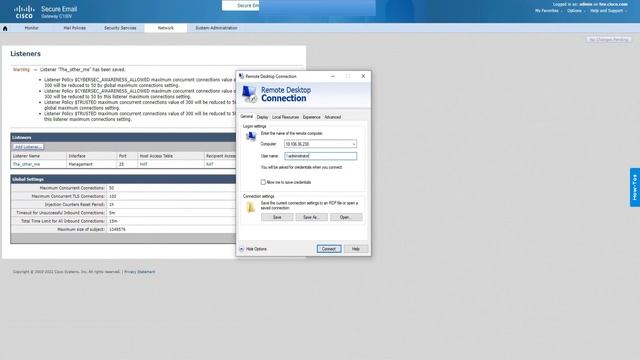Click the Save button
This screenshot has height=360, width=640.
pyautogui.click(x=277, y=218)
